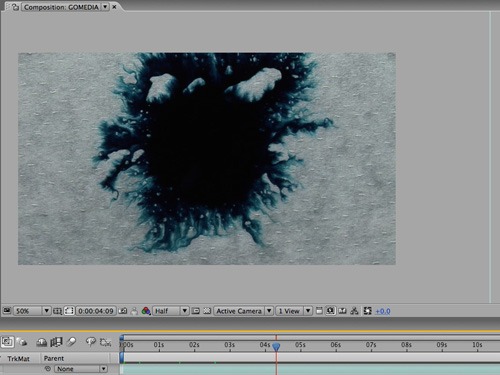The image size is (500, 375).
Task: Click the 05s mark on time ruler
Action: [300, 345]
